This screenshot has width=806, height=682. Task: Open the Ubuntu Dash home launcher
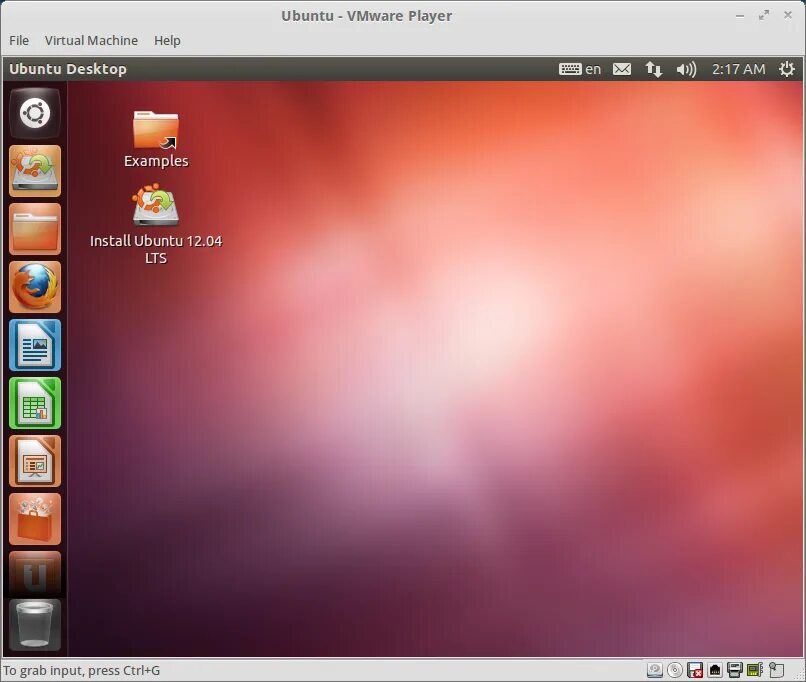tap(35, 113)
